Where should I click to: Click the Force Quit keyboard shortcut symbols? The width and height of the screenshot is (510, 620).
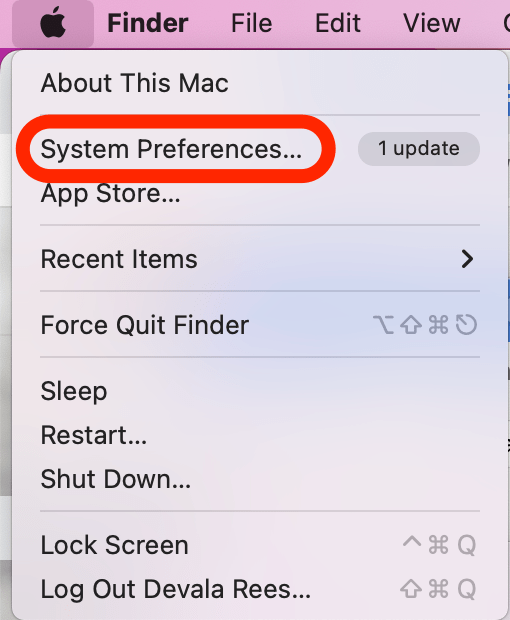point(425,325)
